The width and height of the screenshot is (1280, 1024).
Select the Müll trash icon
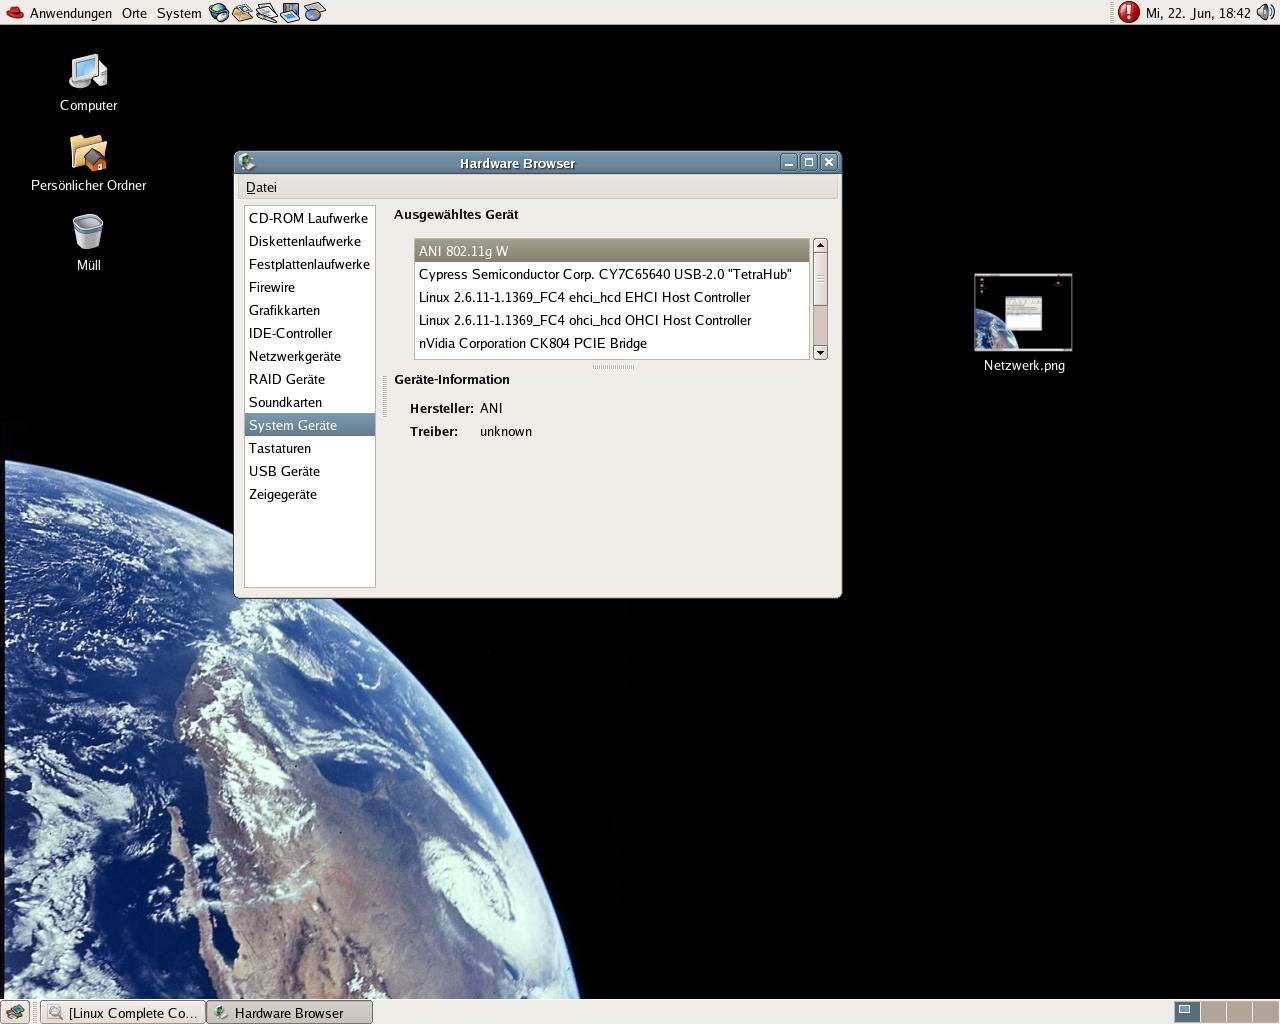[88, 243]
